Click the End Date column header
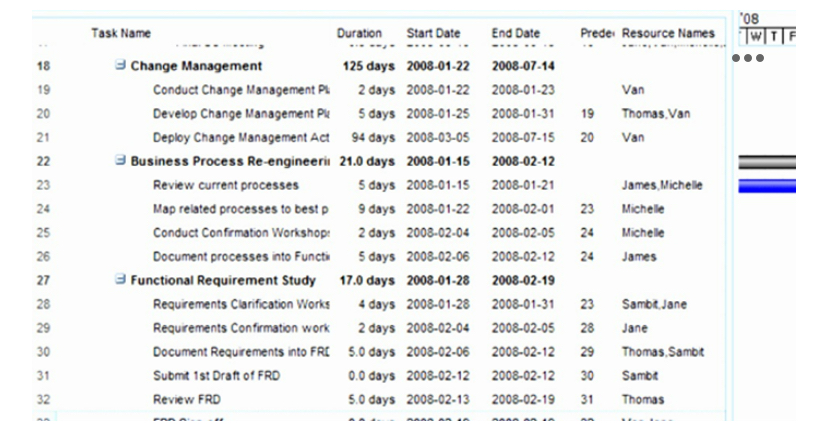 coord(515,33)
